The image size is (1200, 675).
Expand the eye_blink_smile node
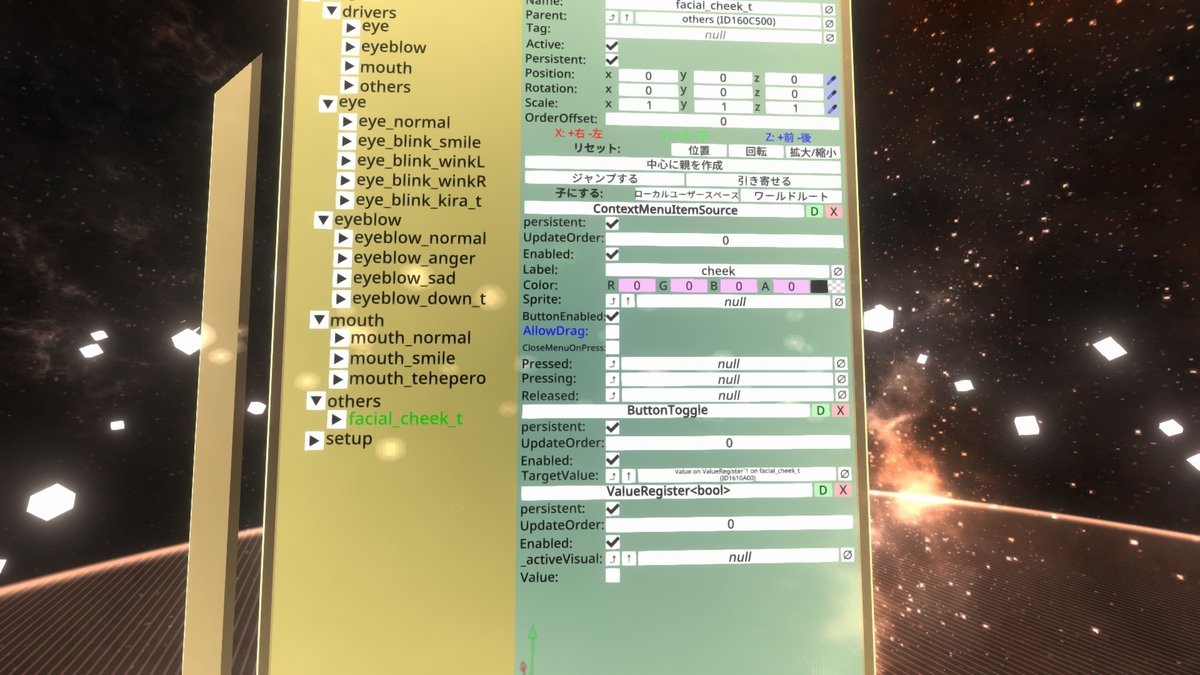[x=346, y=142]
